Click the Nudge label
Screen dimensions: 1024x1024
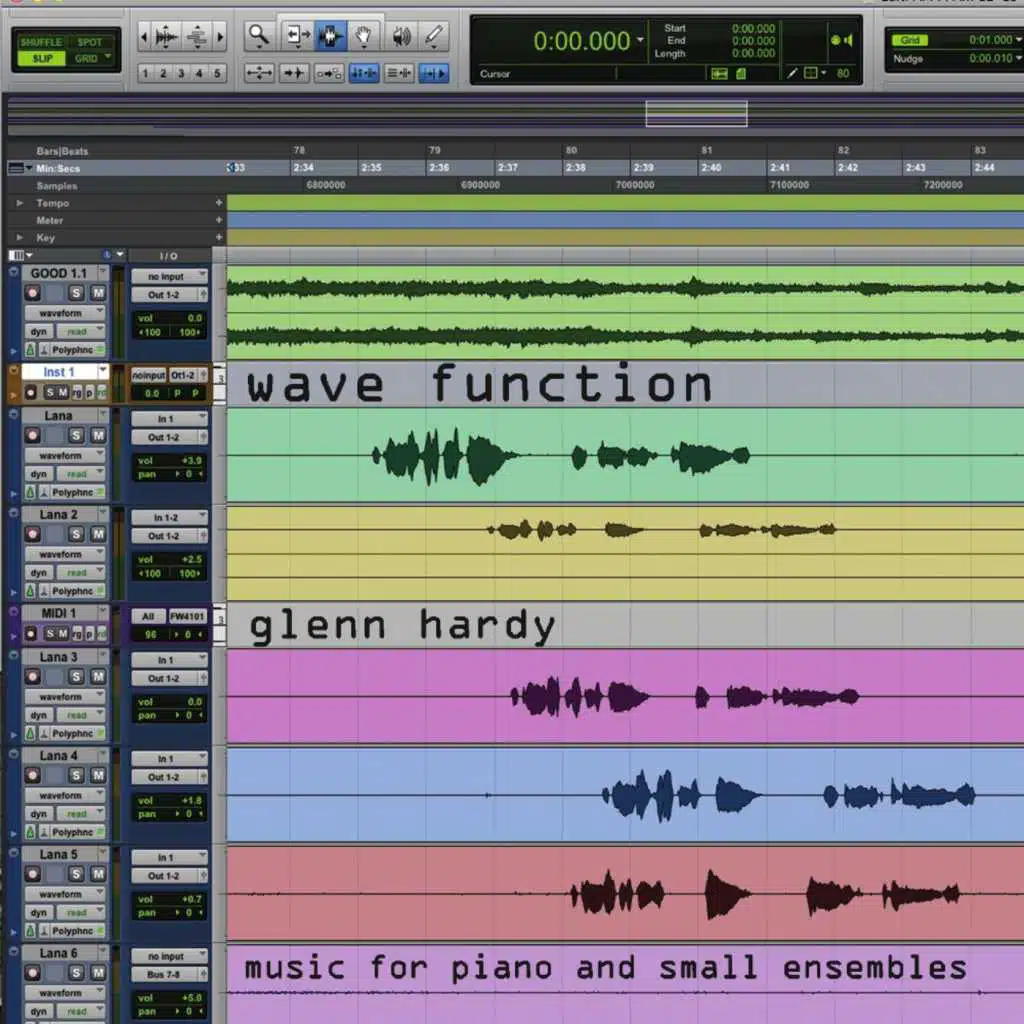click(908, 59)
